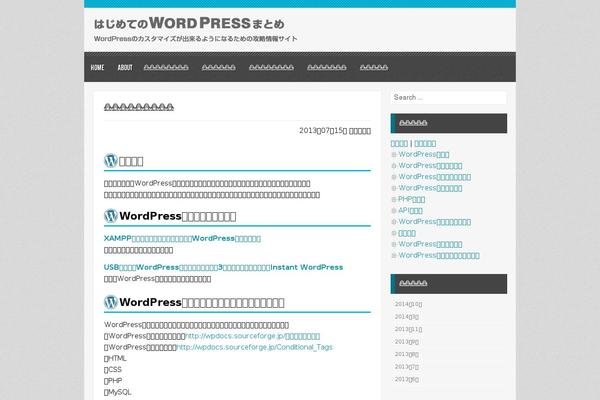The width and height of the screenshot is (600, 400).
Task: Open the 2013年11月 archive link
Action: coord(408,329)
